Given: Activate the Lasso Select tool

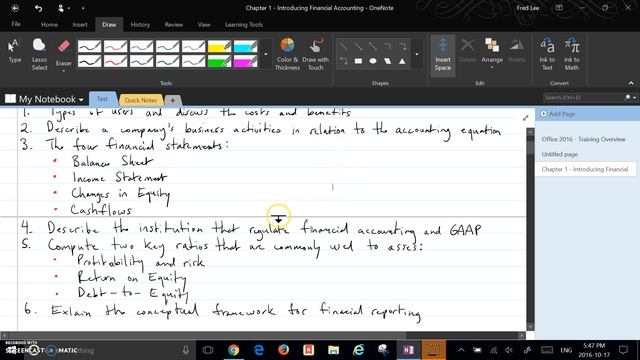Looking at the screenshot, I should [39, 54].
